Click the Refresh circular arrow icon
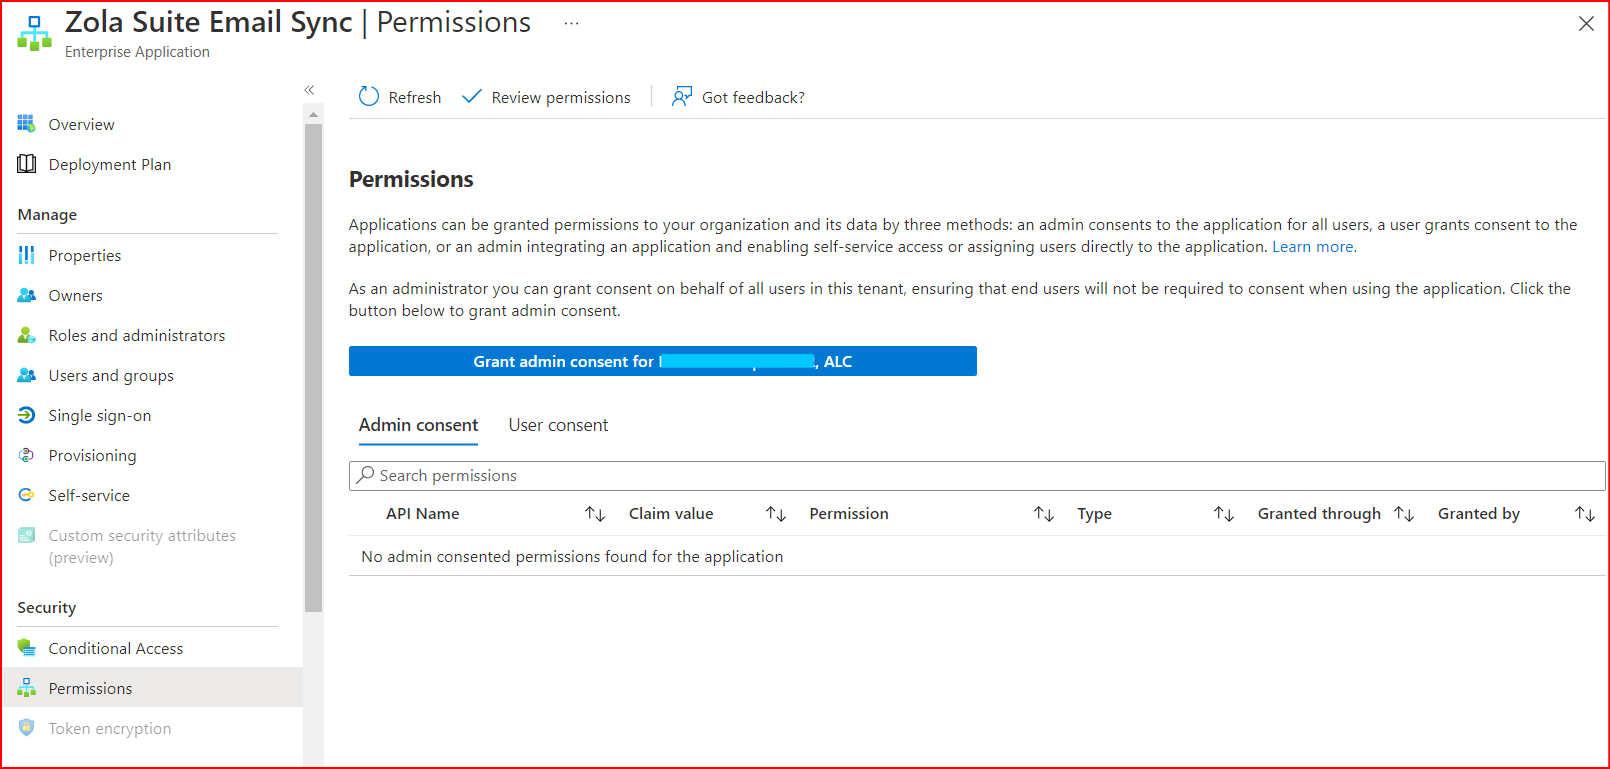Image resolution: width=1610 pixels, height=769 pixels. point(369,97)
